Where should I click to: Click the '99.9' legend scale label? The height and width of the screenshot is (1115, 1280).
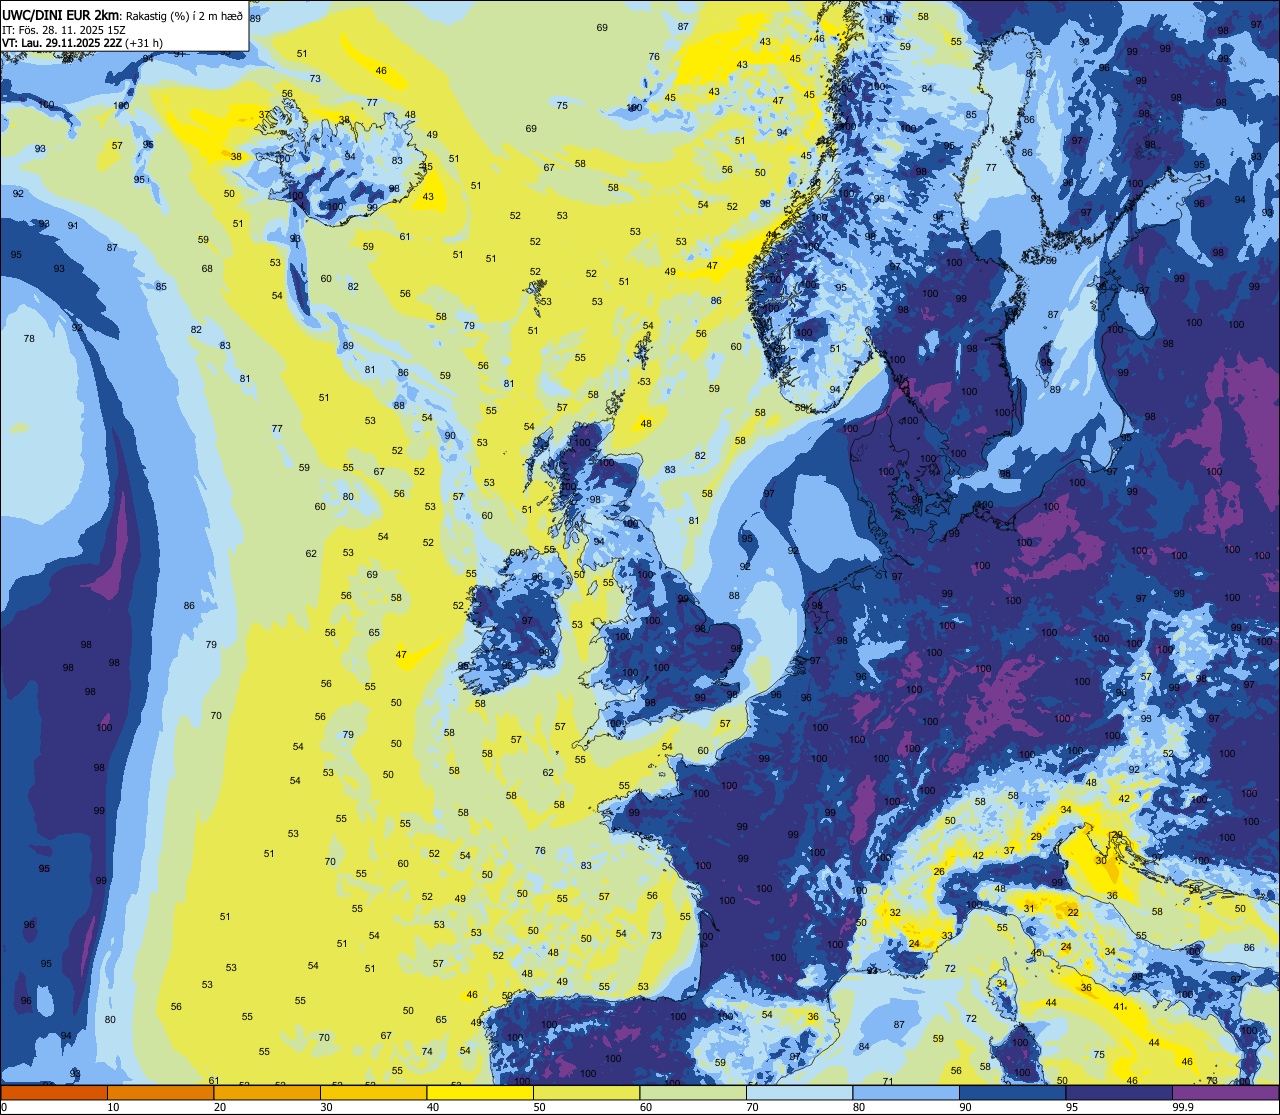pyautogui.click(x=1183, y=1107)
